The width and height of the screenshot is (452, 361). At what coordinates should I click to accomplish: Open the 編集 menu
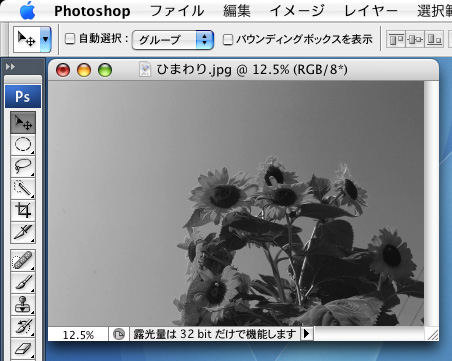[x=237, y=11]
